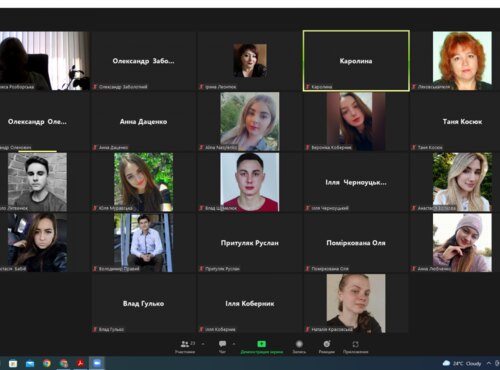Select the Поміркована Оля participant tile
Viewport: 500px width, 370px height.
coord(356,243)
